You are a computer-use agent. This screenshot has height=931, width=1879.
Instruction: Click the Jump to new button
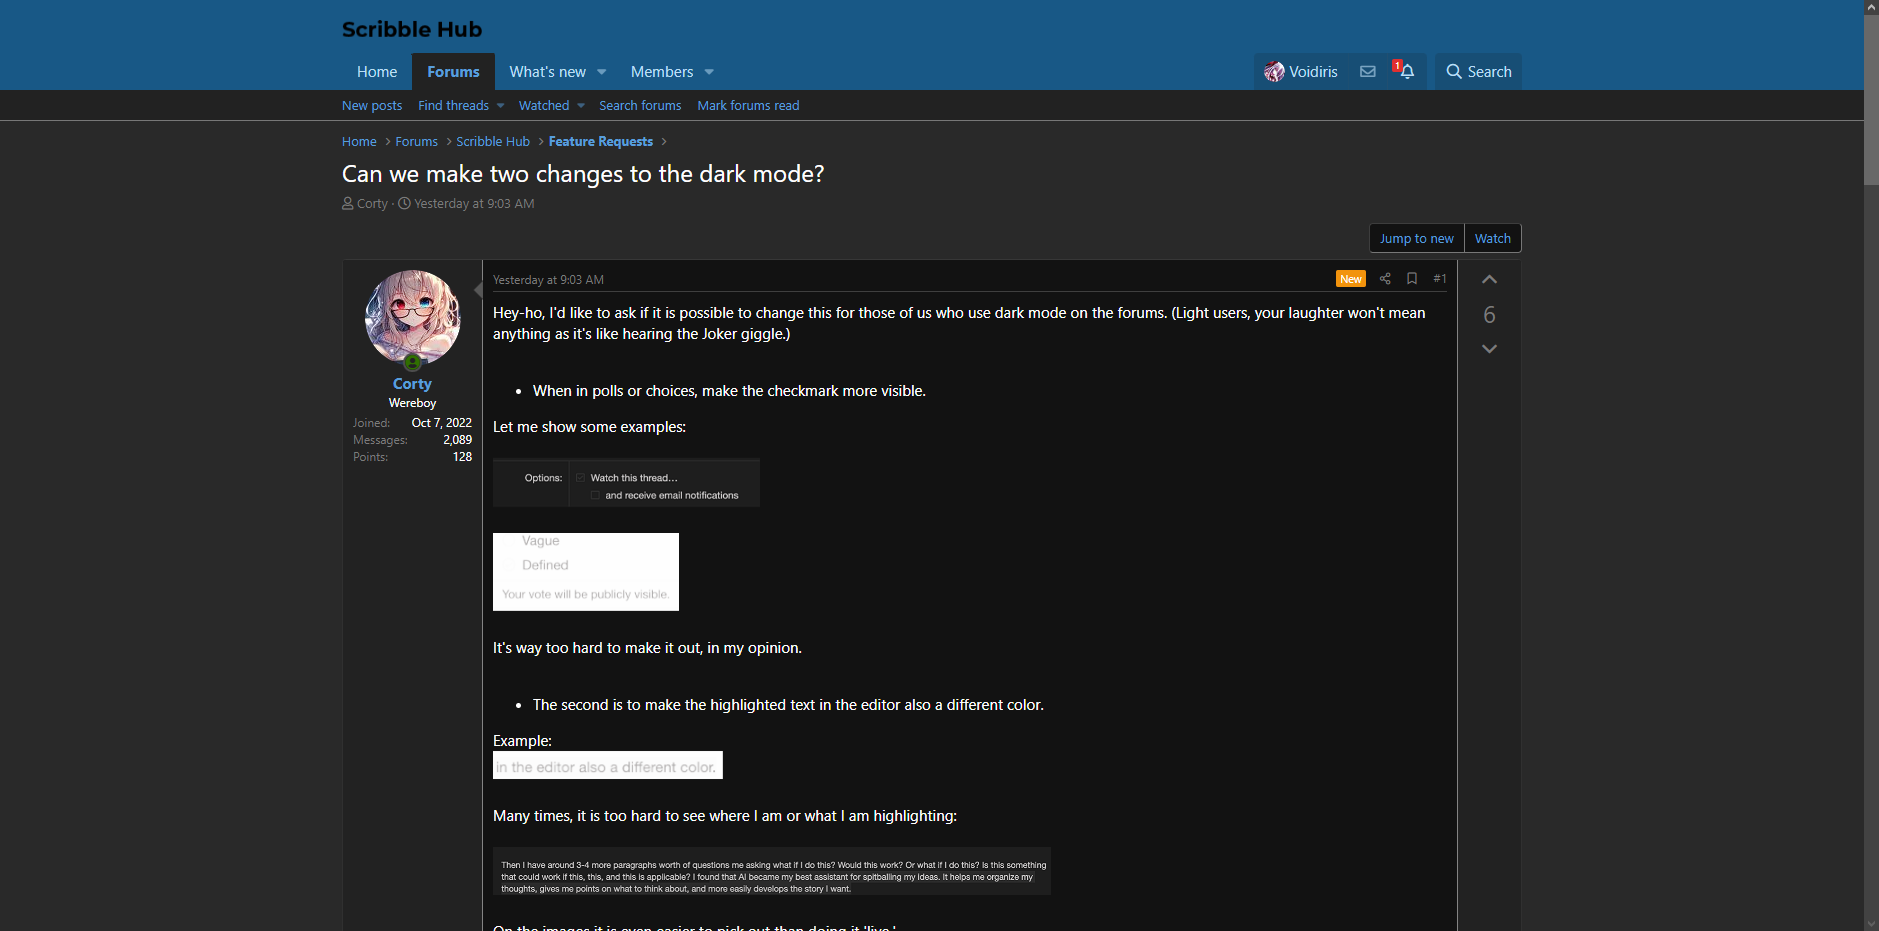tap(1416, 238)
